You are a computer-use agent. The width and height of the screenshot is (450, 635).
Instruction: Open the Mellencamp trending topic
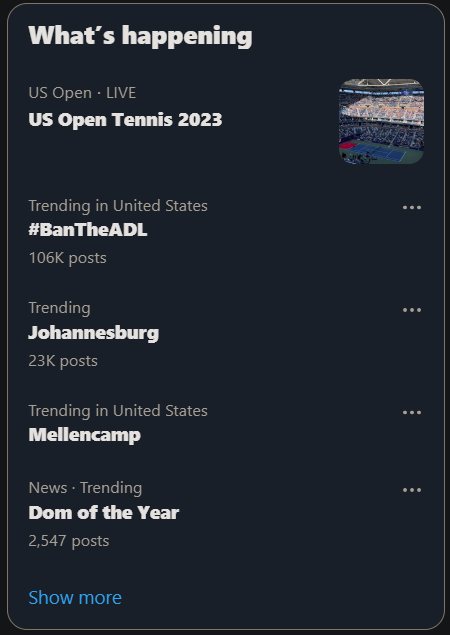click(85, 435)
